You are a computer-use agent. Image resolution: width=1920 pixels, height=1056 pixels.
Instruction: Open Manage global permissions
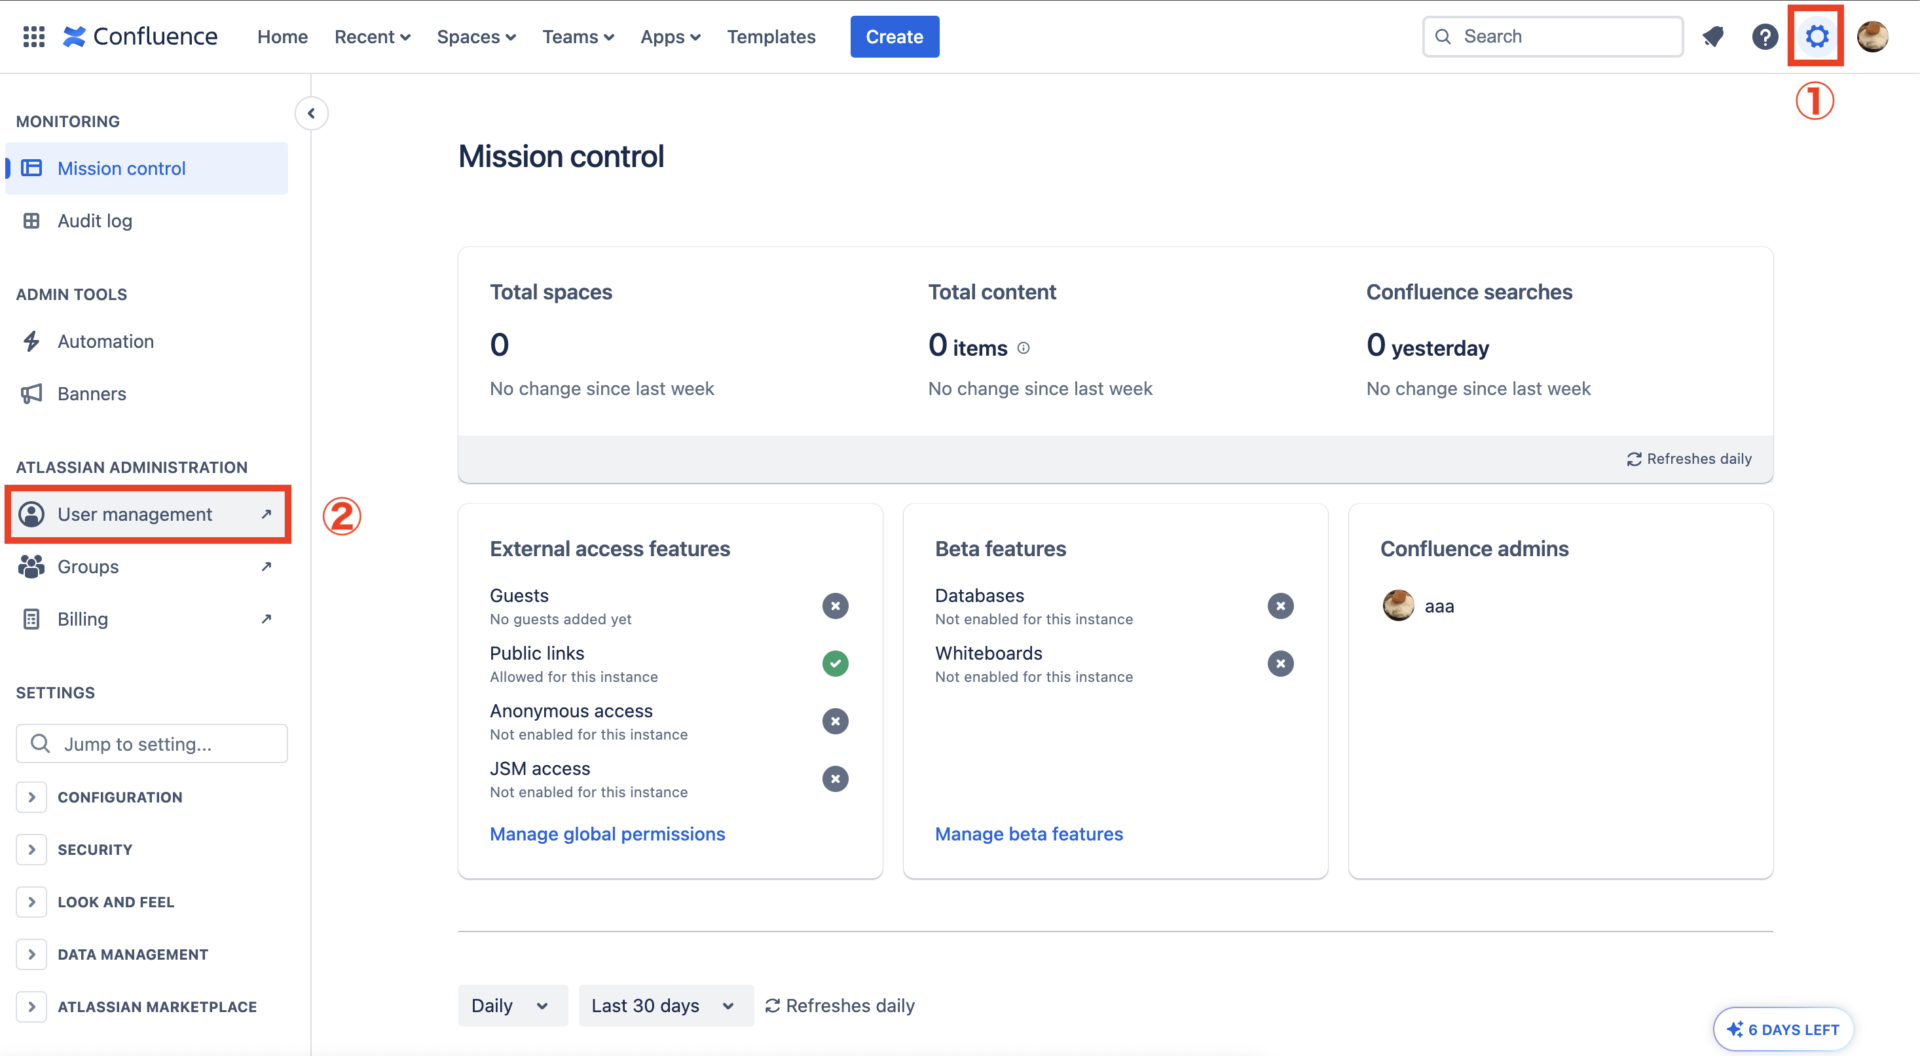pyautogui.click(x=607, y=833)
